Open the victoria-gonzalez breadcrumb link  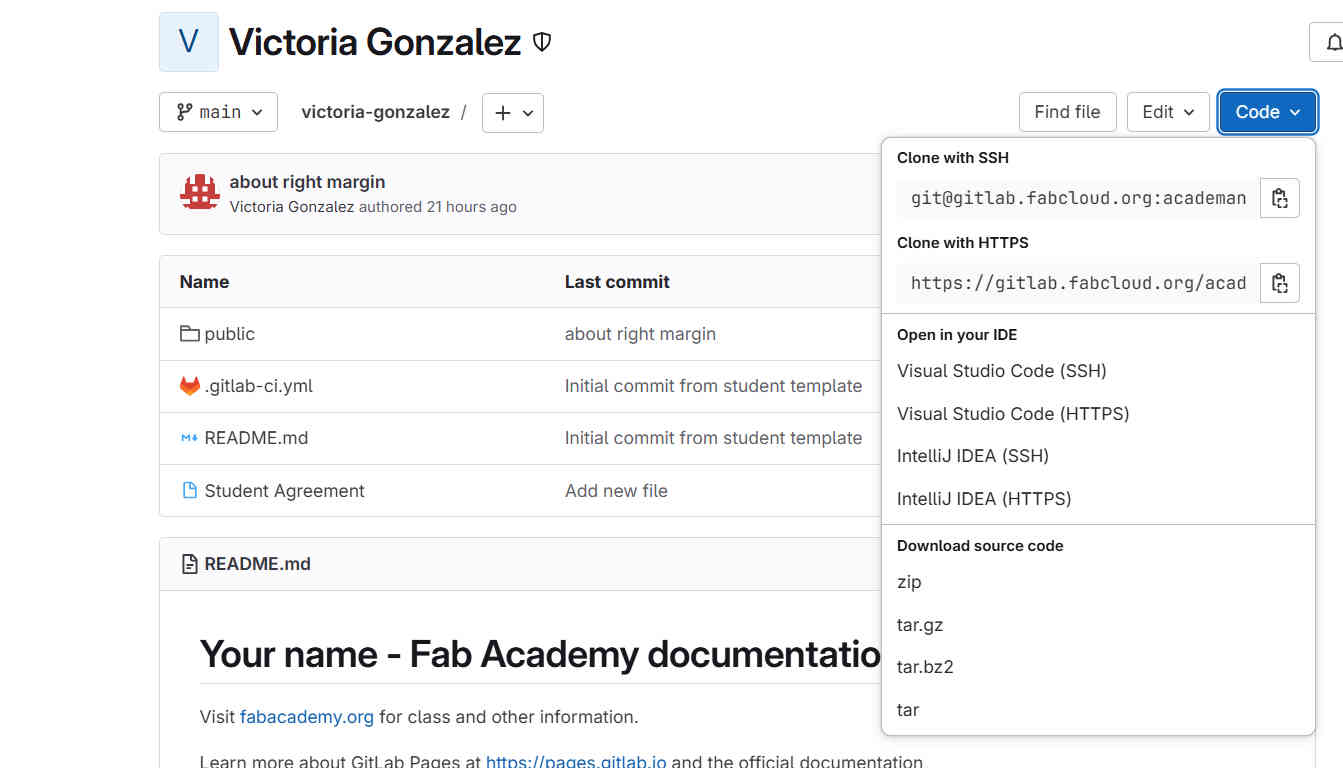point(375,112)
